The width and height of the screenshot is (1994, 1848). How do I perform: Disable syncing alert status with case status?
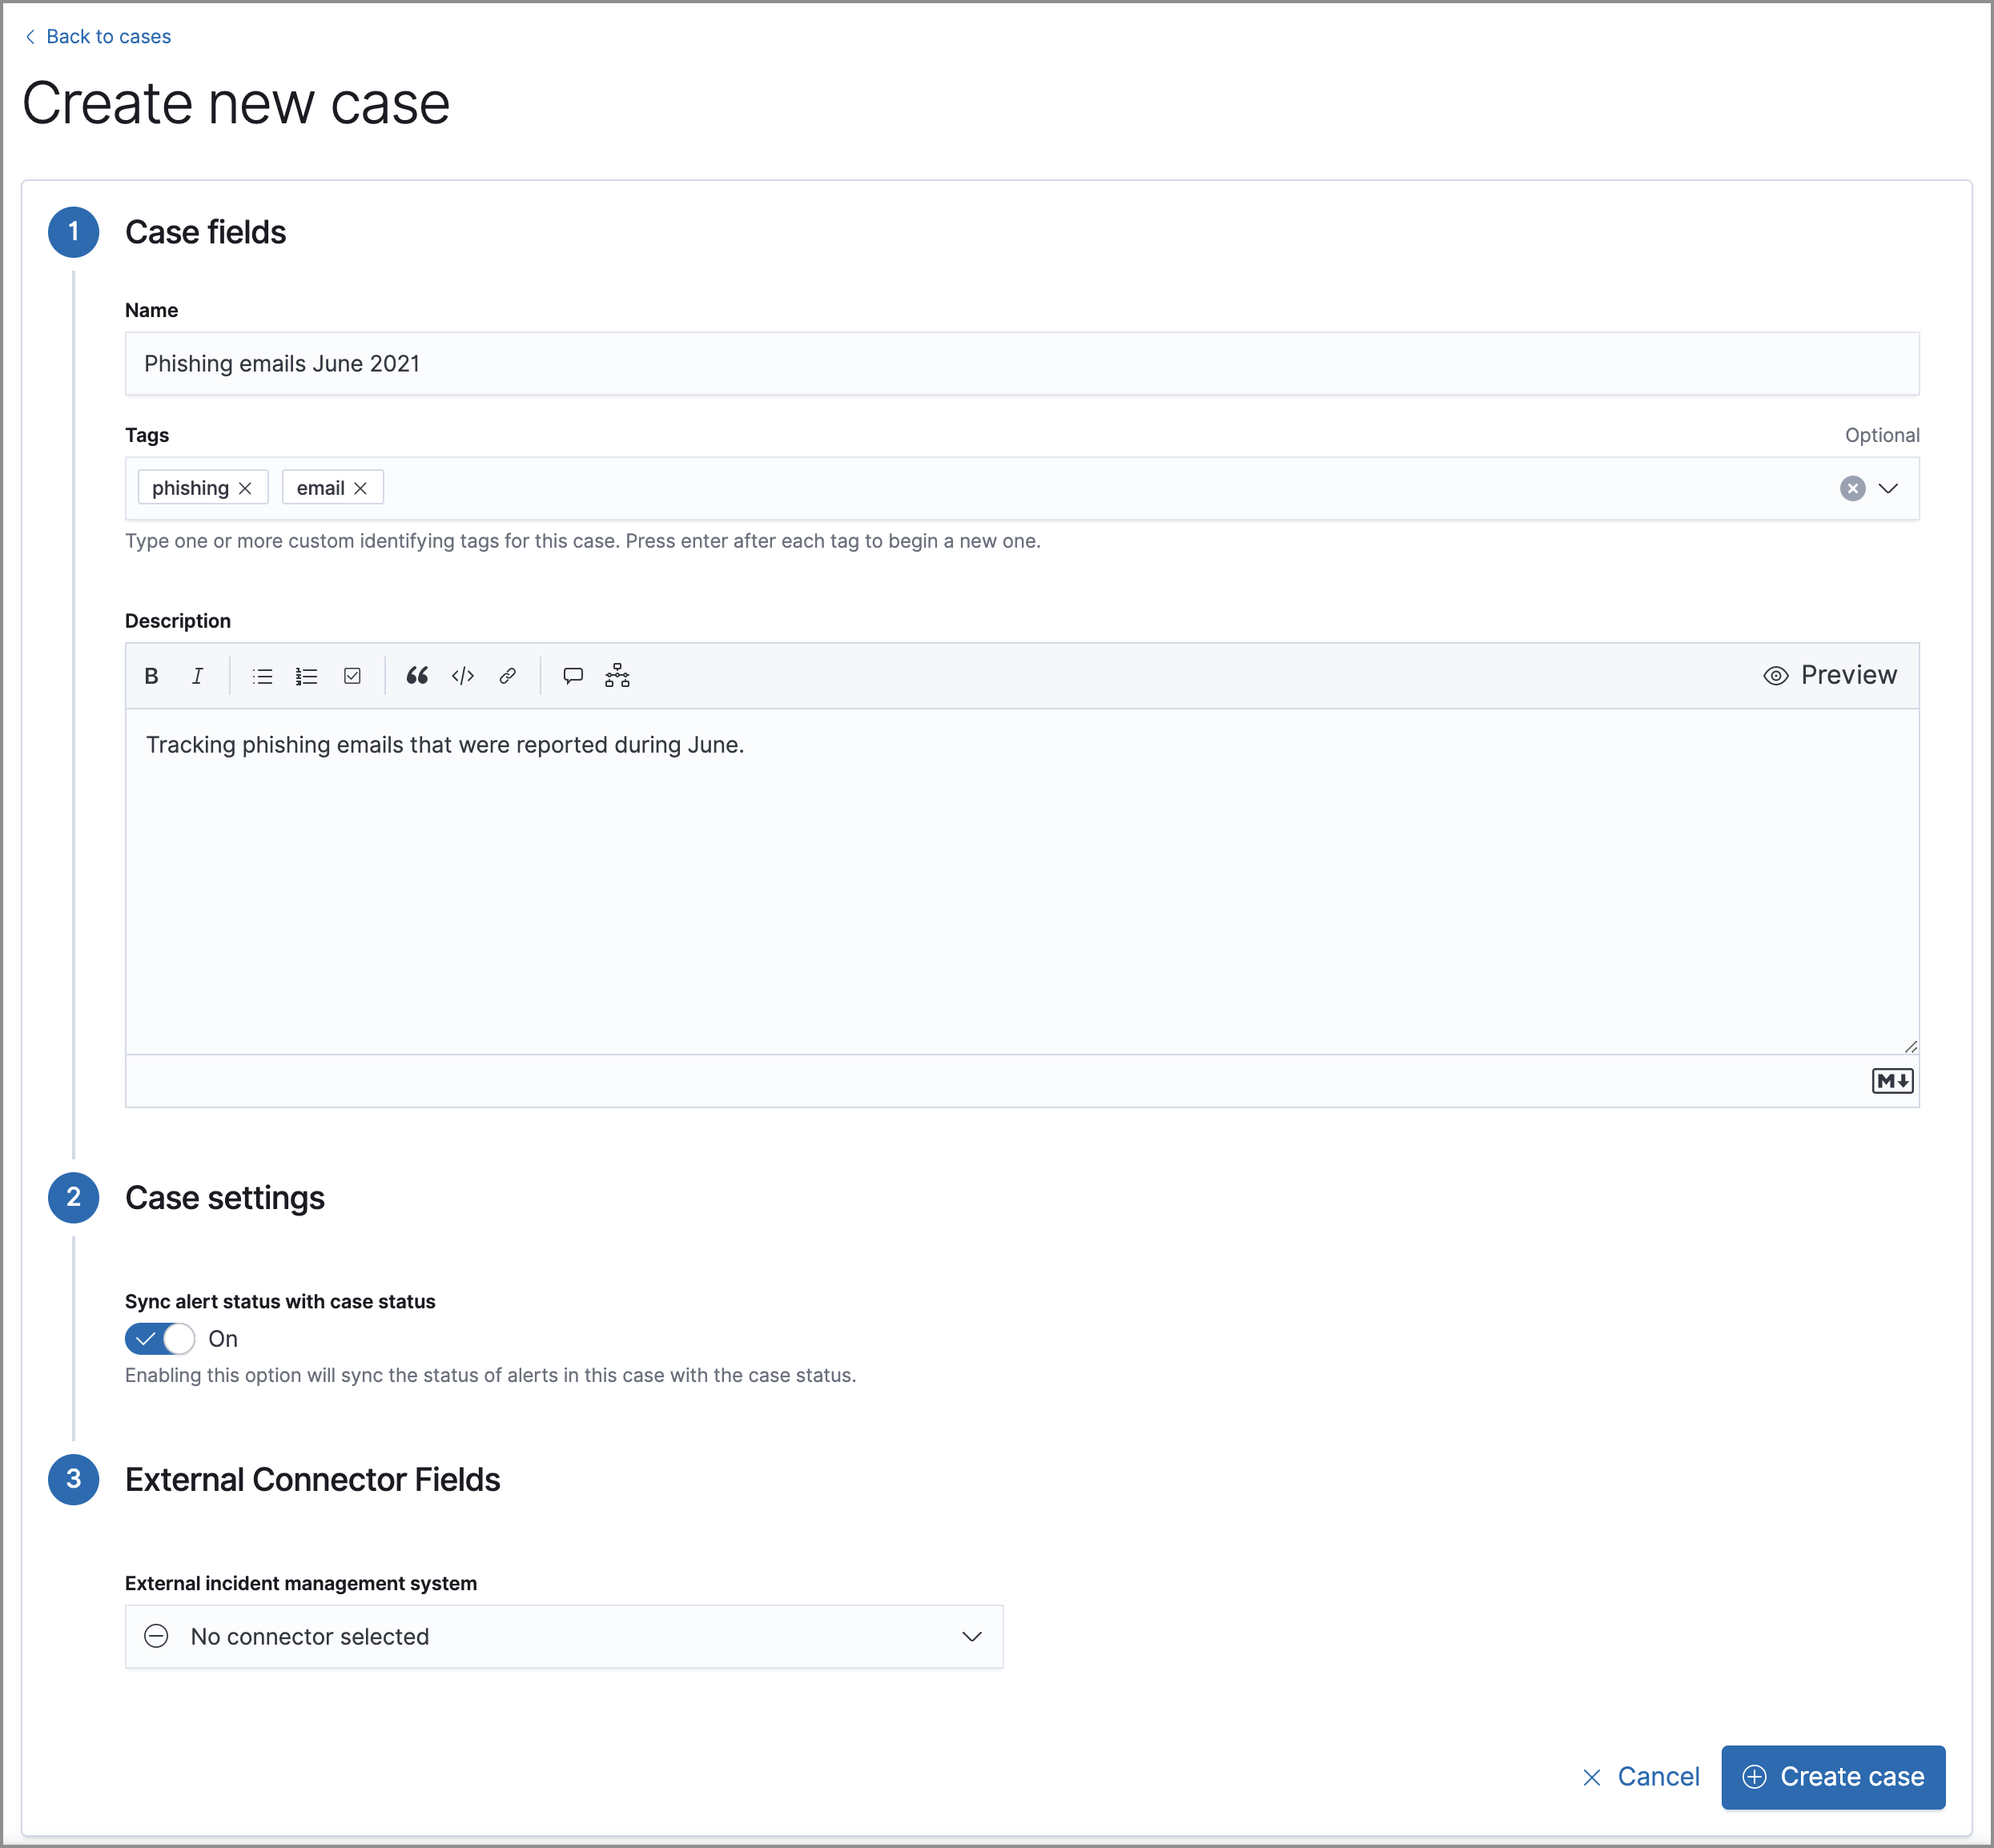(160, 1339)
